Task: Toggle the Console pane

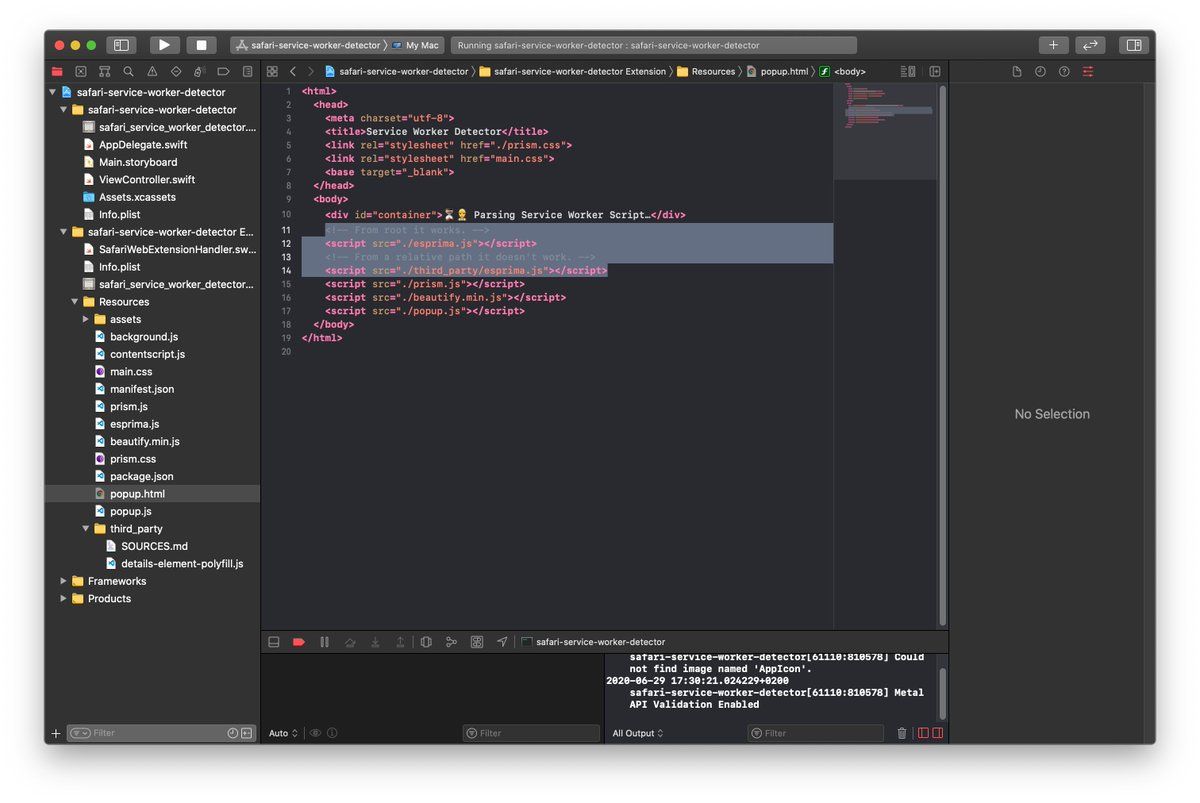Action: pos(937,733)
